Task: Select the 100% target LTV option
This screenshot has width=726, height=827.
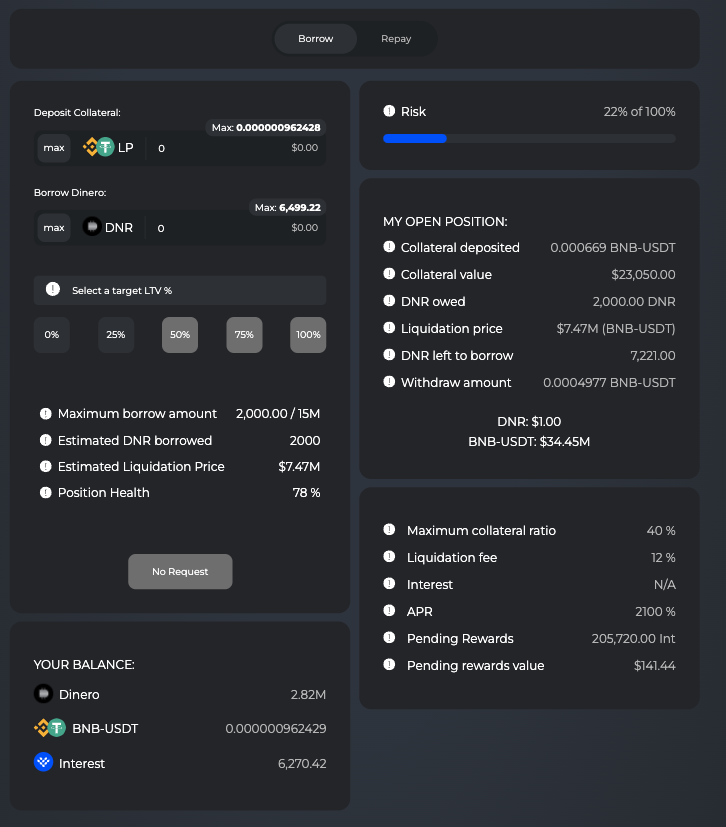Action: point(308,334)
